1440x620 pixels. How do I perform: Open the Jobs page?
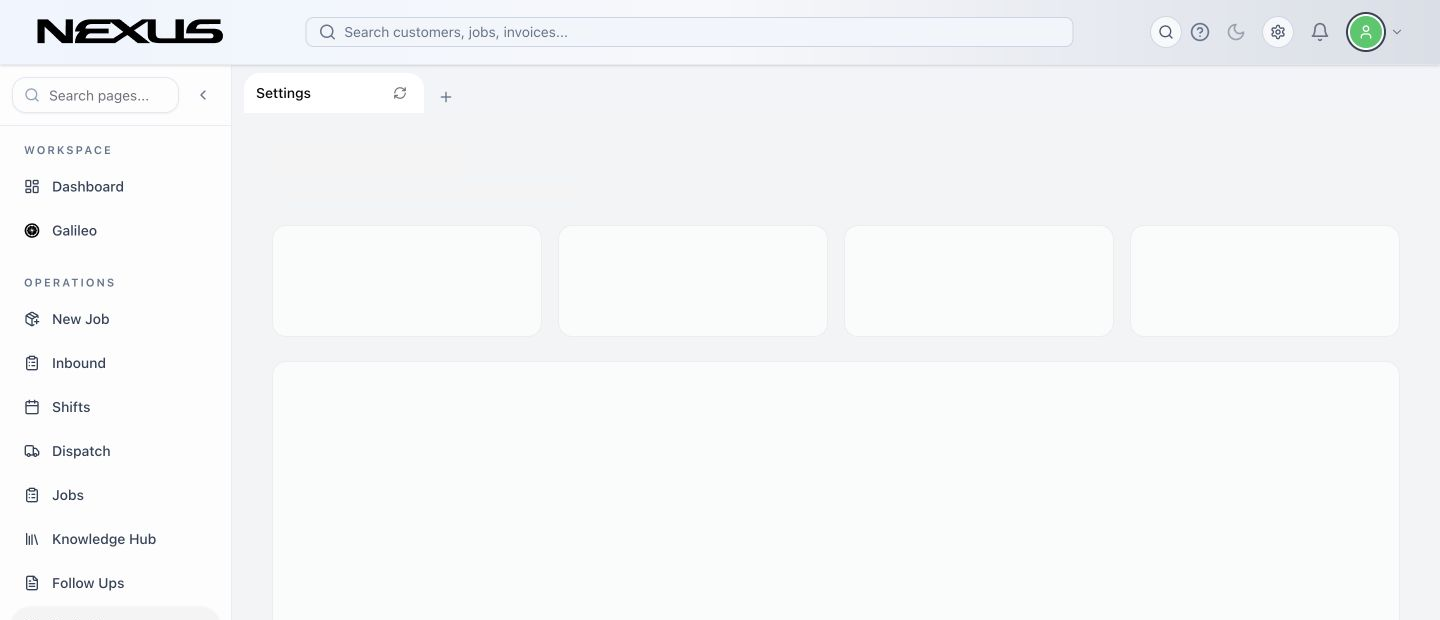click(115, 495)
